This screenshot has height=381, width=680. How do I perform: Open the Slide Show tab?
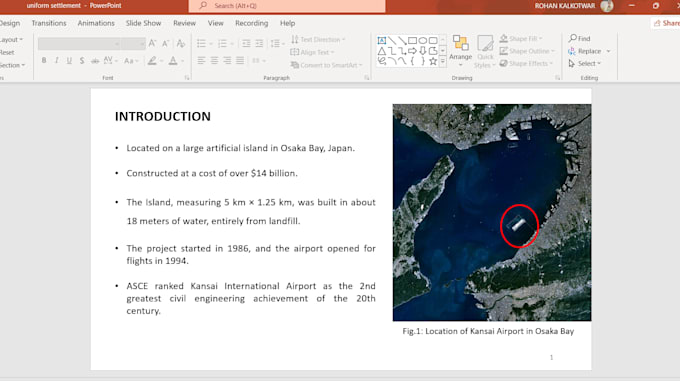[x=144, y=23]
